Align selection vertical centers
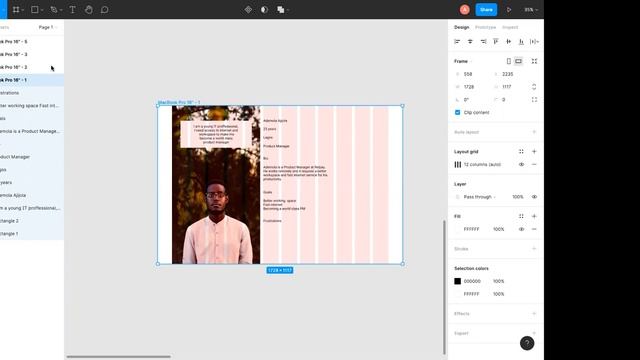 click(509, 41)
